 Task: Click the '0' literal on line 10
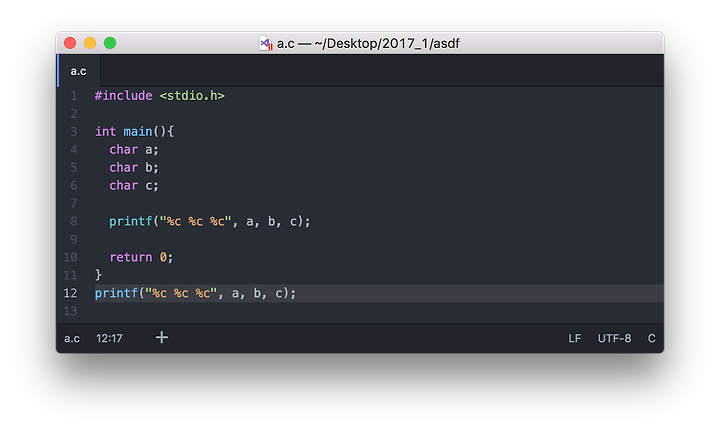click(163, 257)
